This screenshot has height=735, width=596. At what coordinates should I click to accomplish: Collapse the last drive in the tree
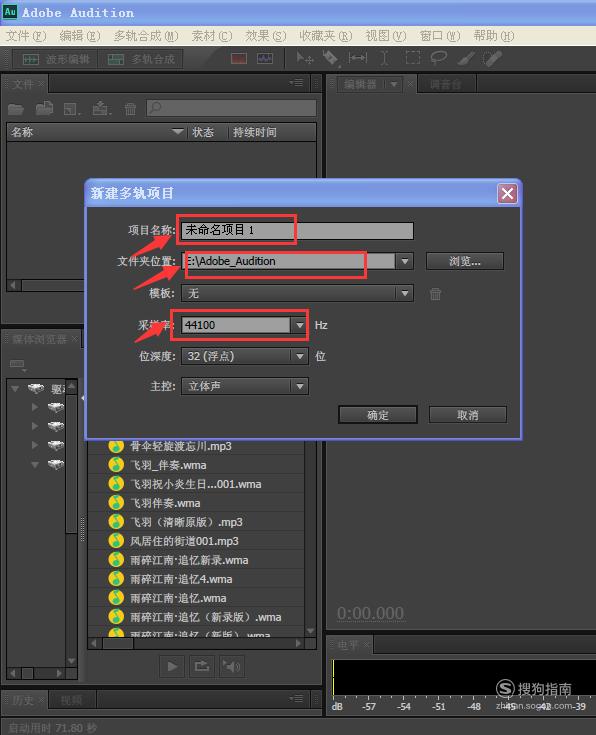[x=35, y=465]
